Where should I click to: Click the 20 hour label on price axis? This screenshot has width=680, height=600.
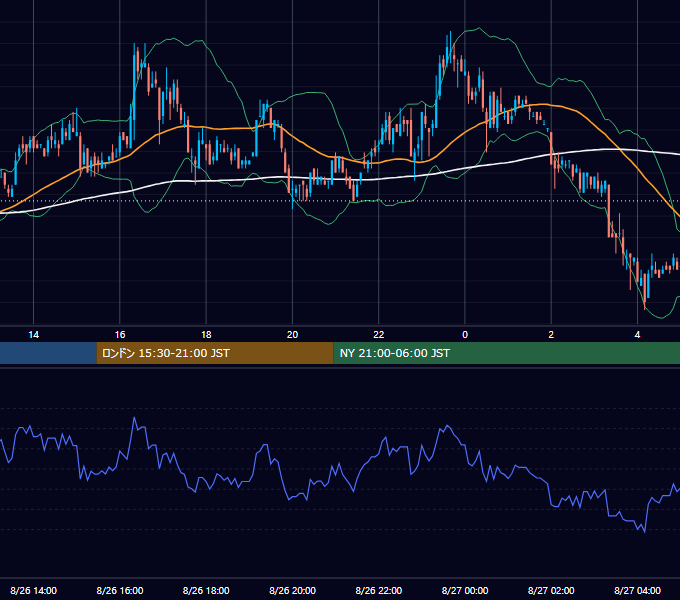292,335
